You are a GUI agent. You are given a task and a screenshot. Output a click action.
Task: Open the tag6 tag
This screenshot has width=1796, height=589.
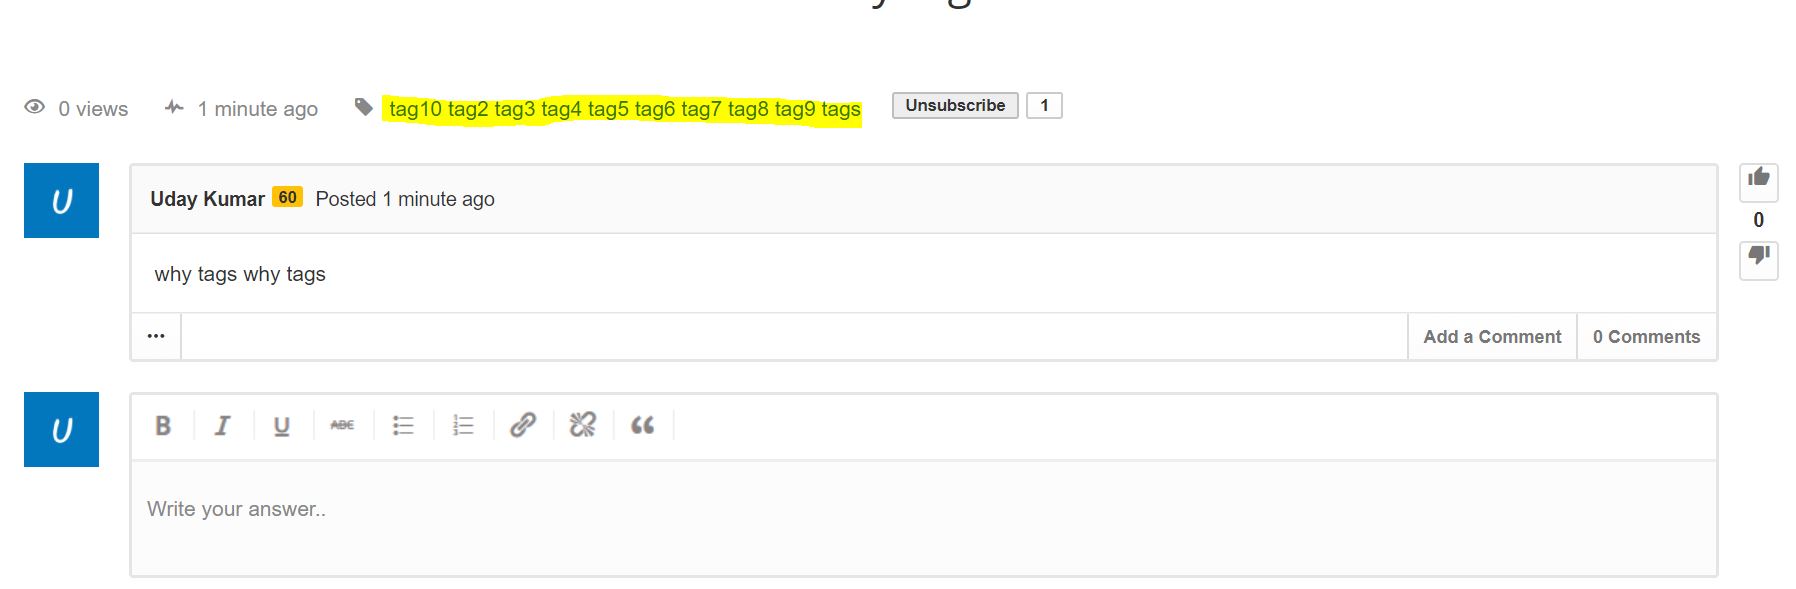coord(655,109)
